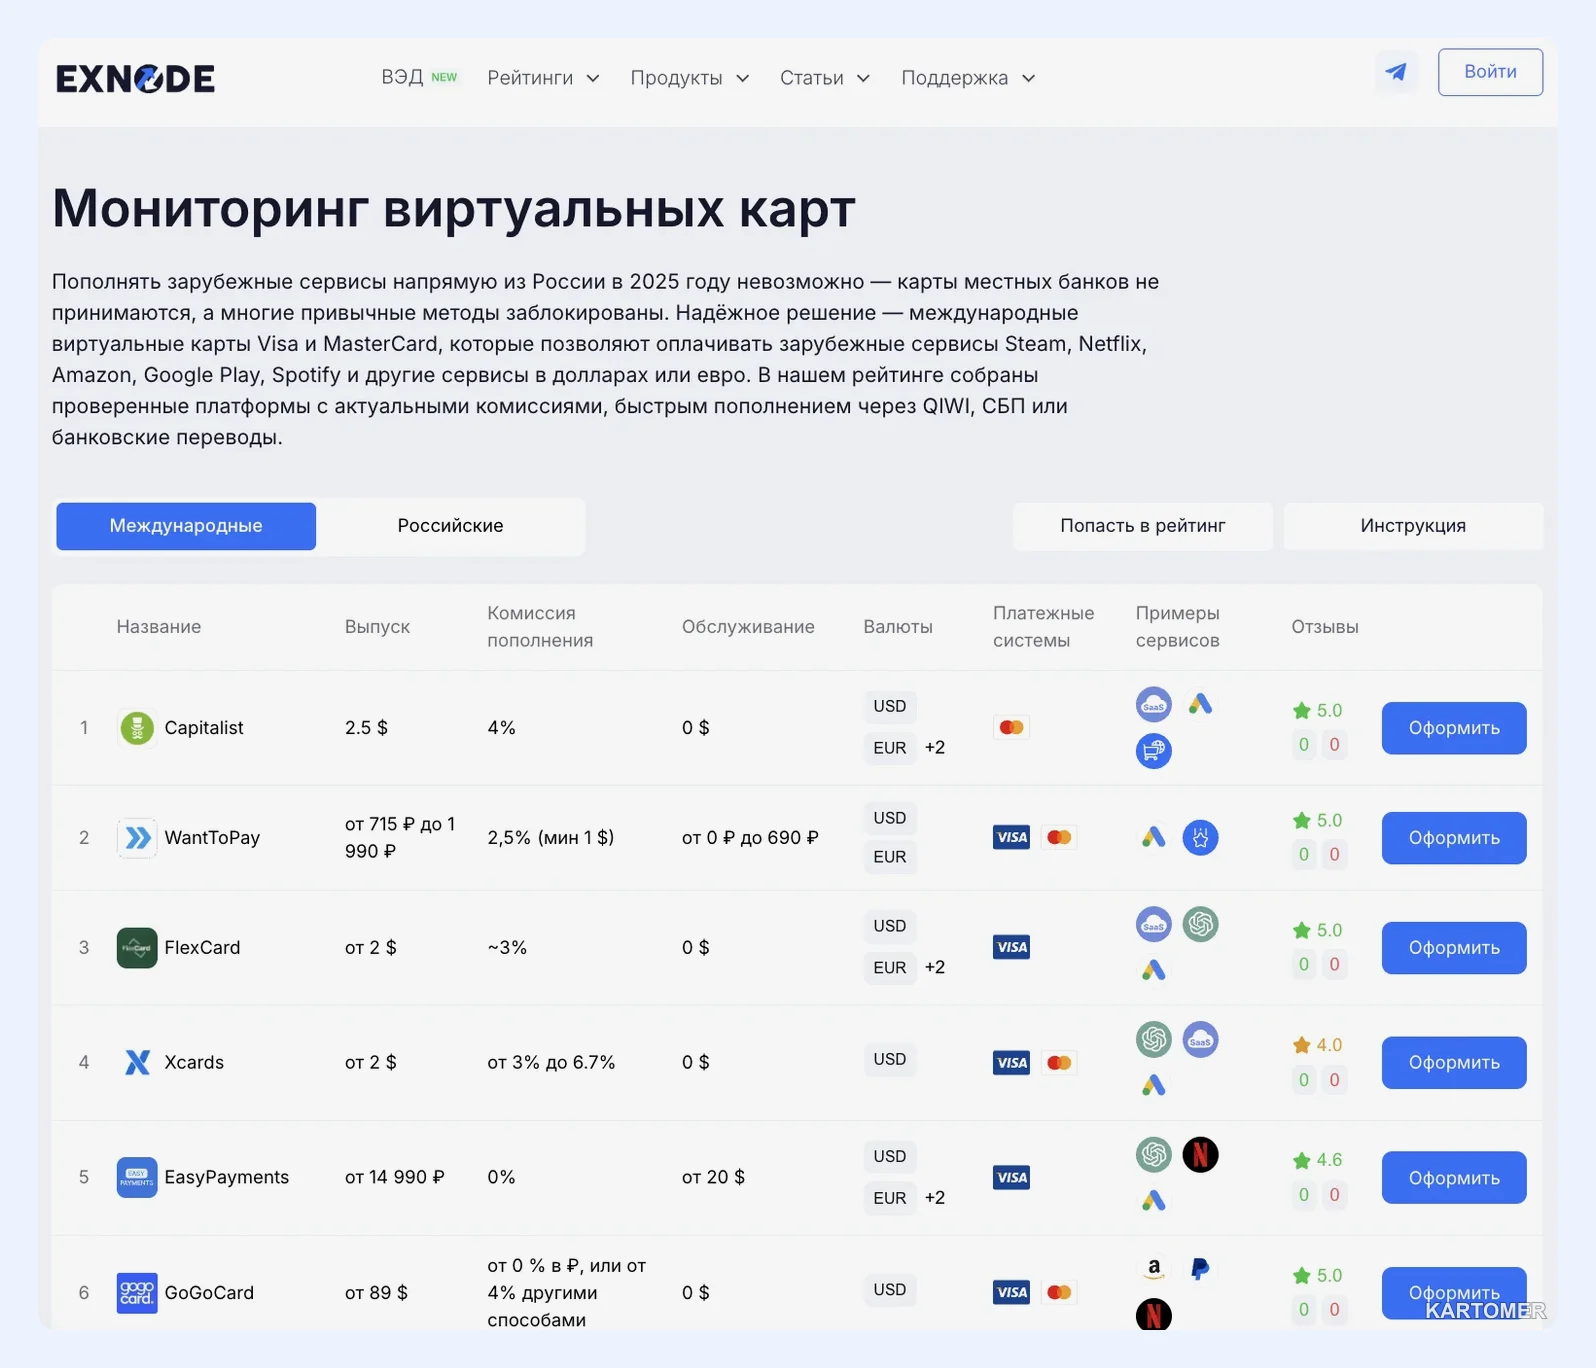The width and height of the screenshot is (1596, 1368).
Task: Expand the Поддержка dropdown menu
Action: pos(968,78)
